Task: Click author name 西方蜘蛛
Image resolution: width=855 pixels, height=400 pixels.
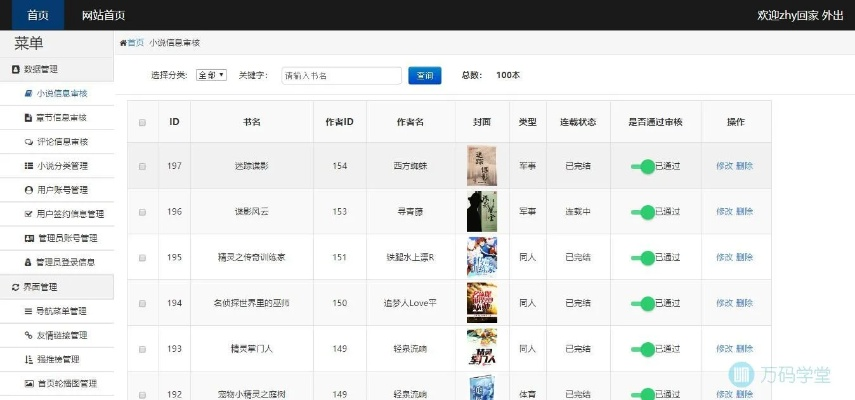Action: [411, 166]
